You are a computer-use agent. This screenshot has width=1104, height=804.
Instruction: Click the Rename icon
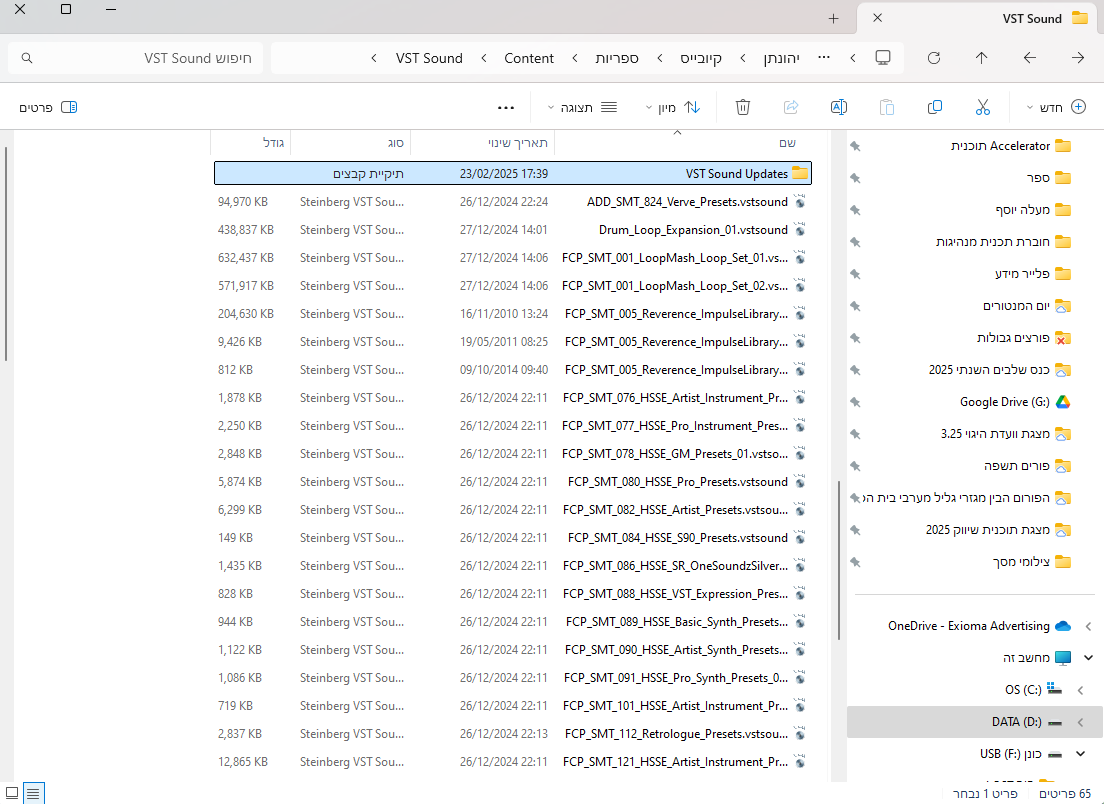(x=839, y=107)
